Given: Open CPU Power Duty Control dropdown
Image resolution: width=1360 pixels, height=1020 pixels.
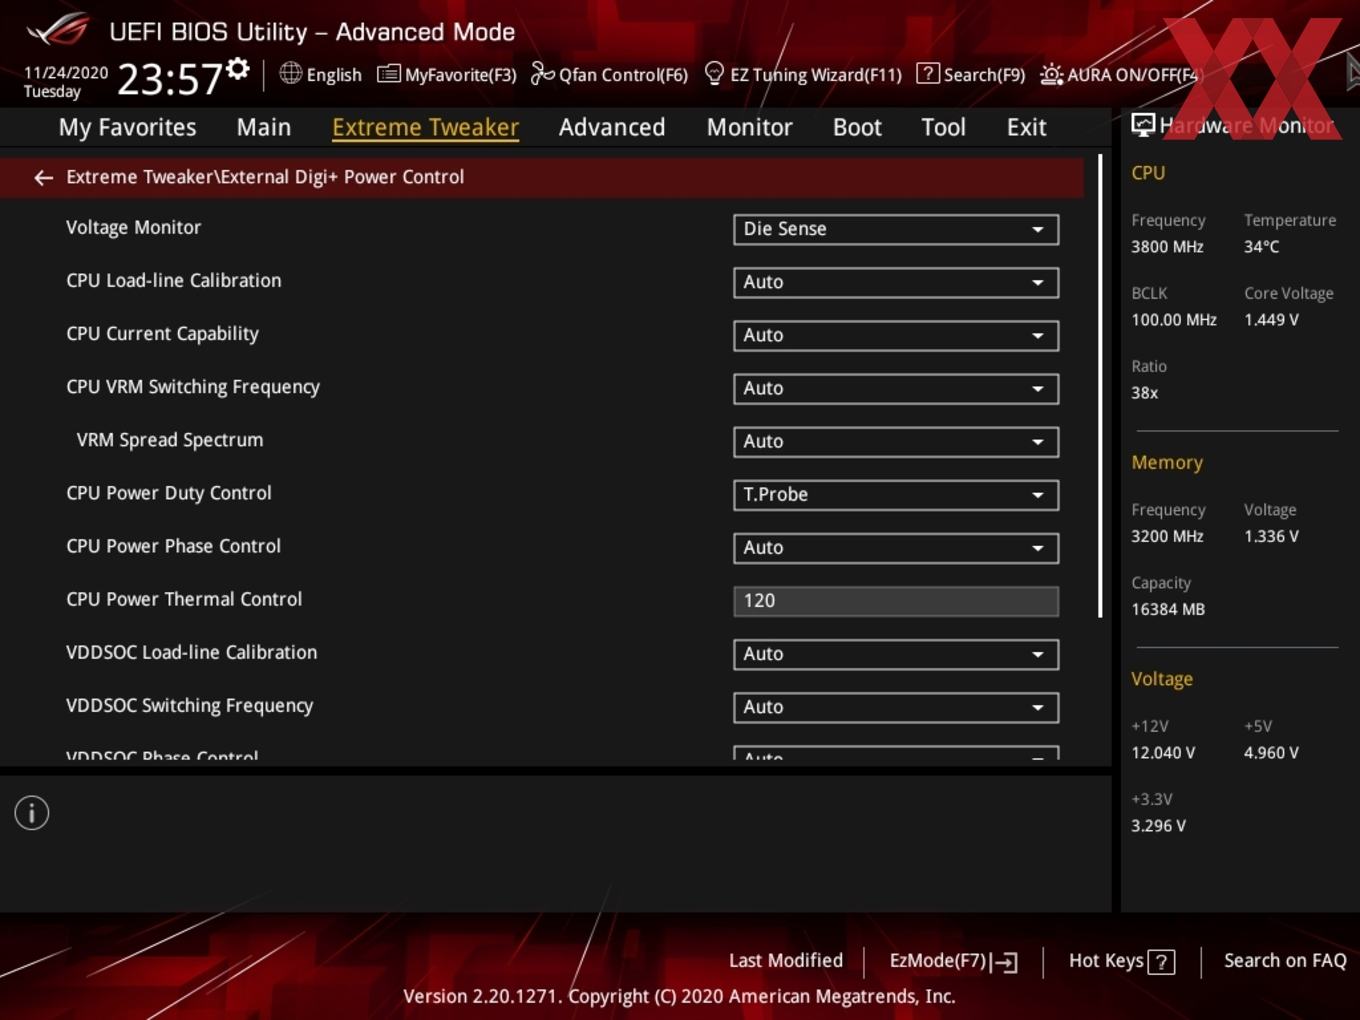Looking at the screenshot, I should point(896,494).
